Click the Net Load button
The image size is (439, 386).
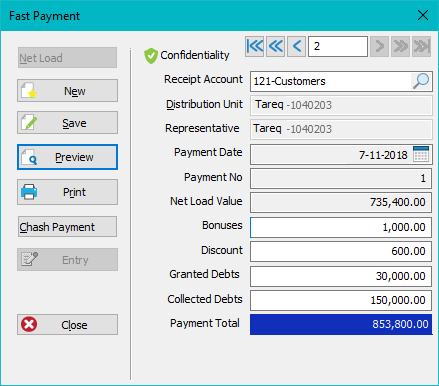[67, 58]
